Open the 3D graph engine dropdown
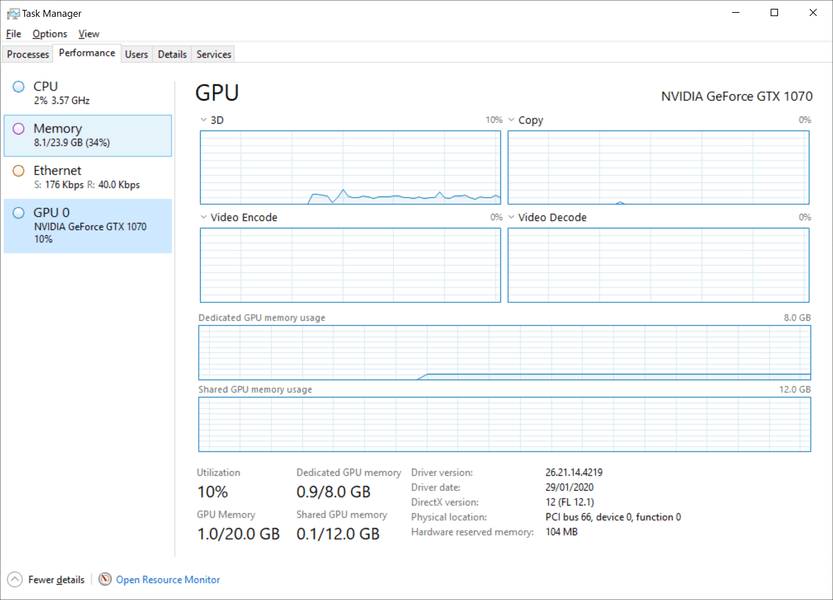This screenshot has width=833, height=600. click(204, 120)
